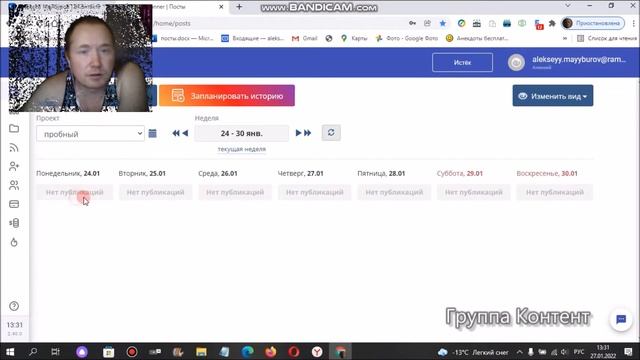Image resolution: width=640 pixels, height=360 pixels.
Task: Open the payment card icon in sidebar
Action: pos(14,204)
